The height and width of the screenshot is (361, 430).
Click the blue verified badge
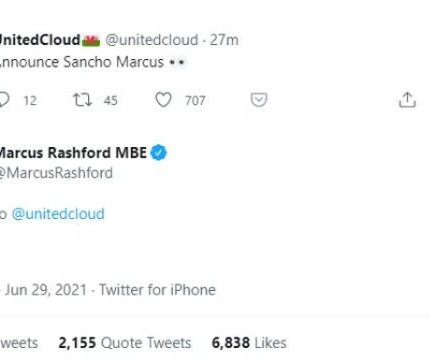point(159,153)
